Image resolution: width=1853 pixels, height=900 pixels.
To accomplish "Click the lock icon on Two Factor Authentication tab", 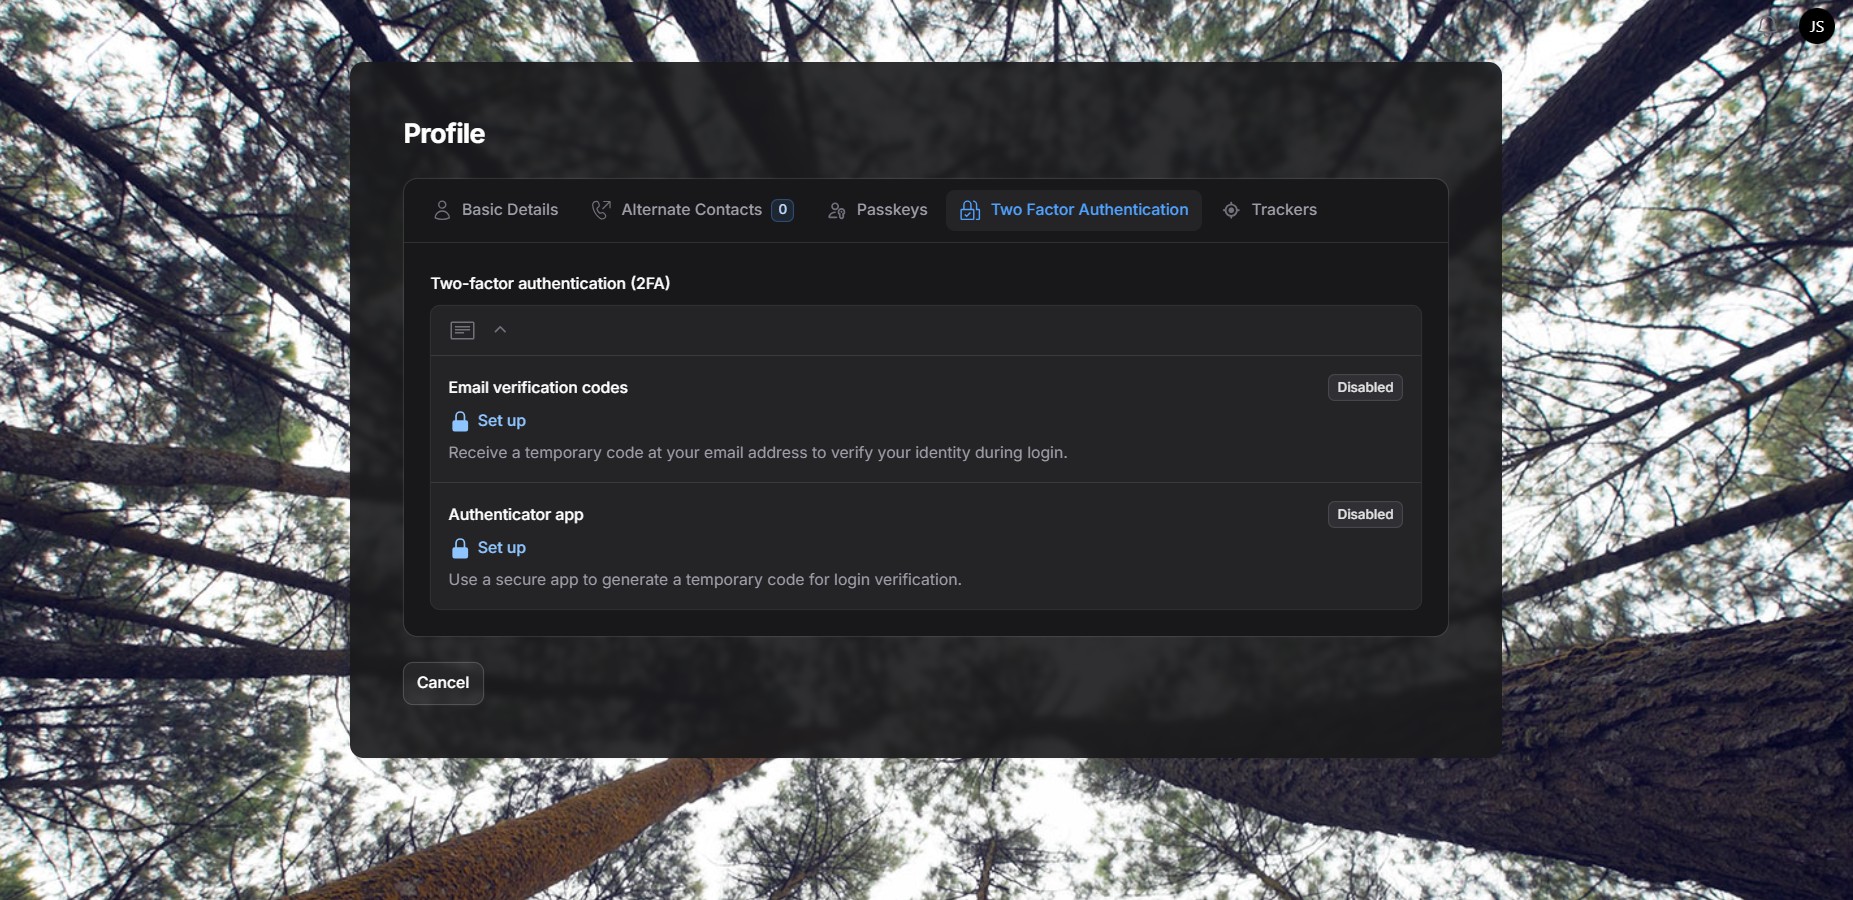I will tap(969, 210).
